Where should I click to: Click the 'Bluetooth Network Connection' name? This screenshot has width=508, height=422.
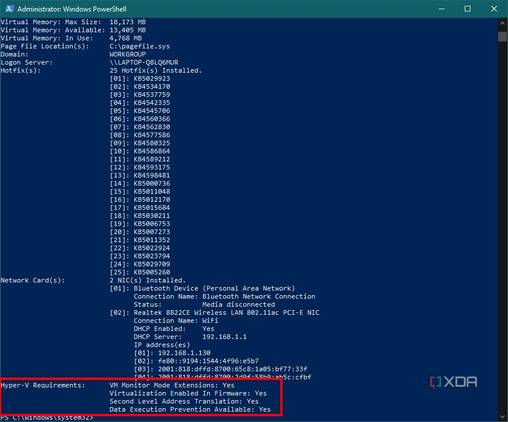(x=259, y=296)
